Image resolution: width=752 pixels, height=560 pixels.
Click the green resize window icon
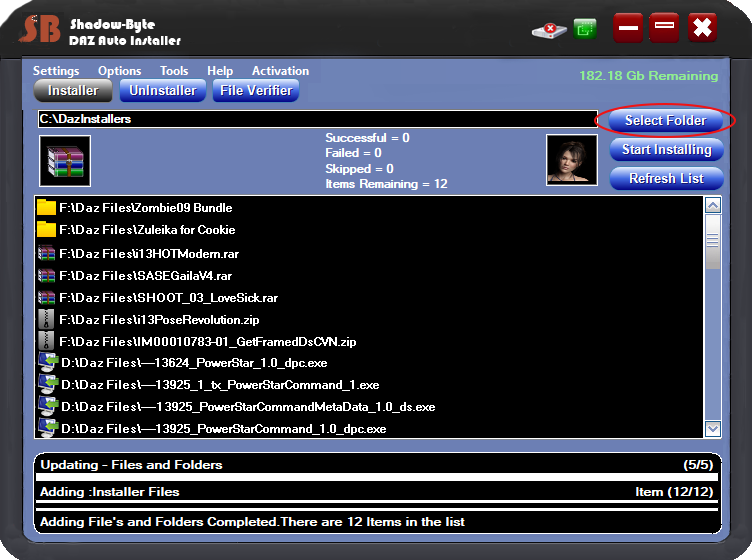(585, 29)
